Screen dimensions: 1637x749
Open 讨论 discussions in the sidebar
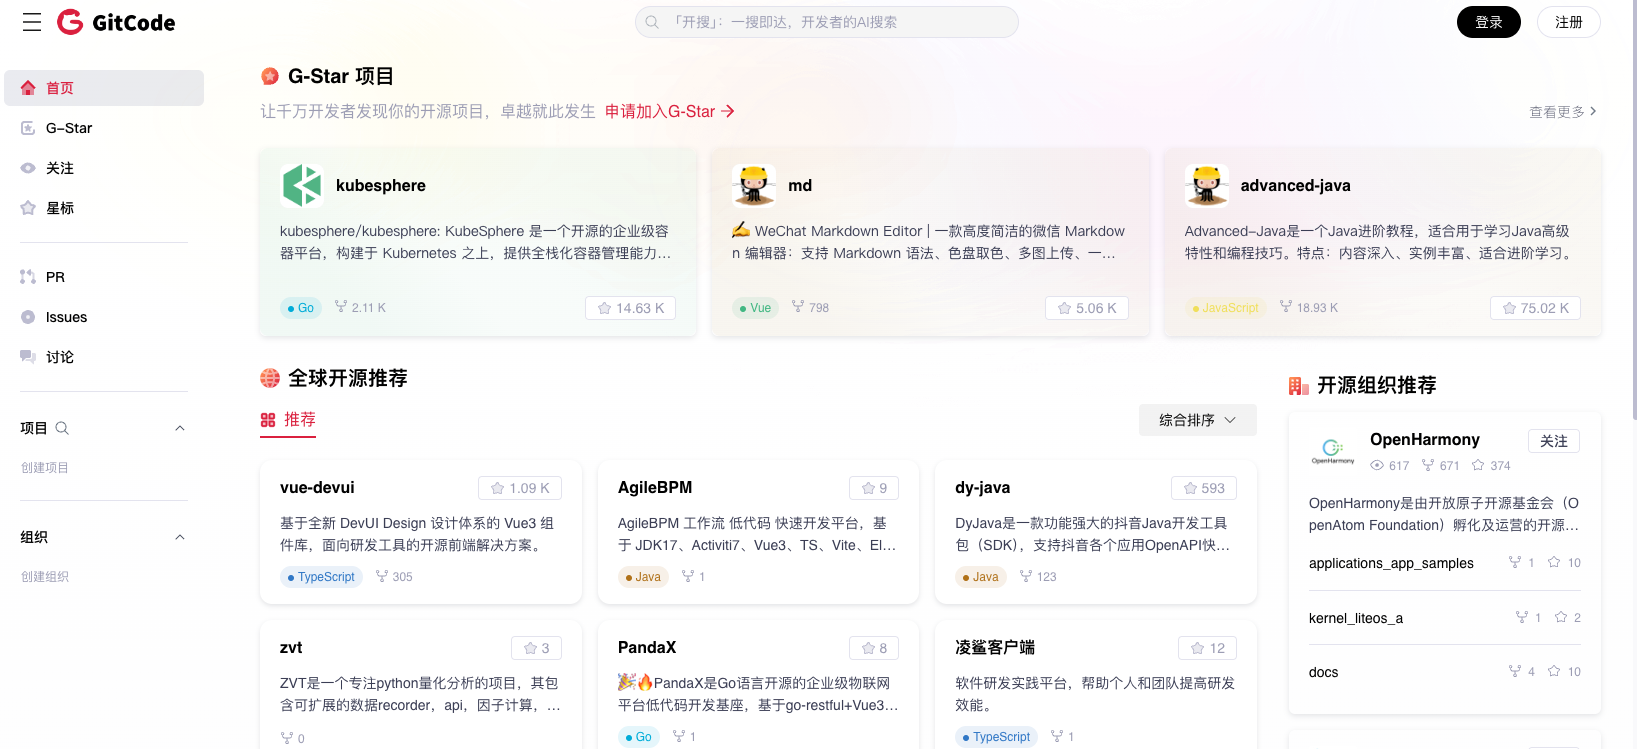click(59, 357)
